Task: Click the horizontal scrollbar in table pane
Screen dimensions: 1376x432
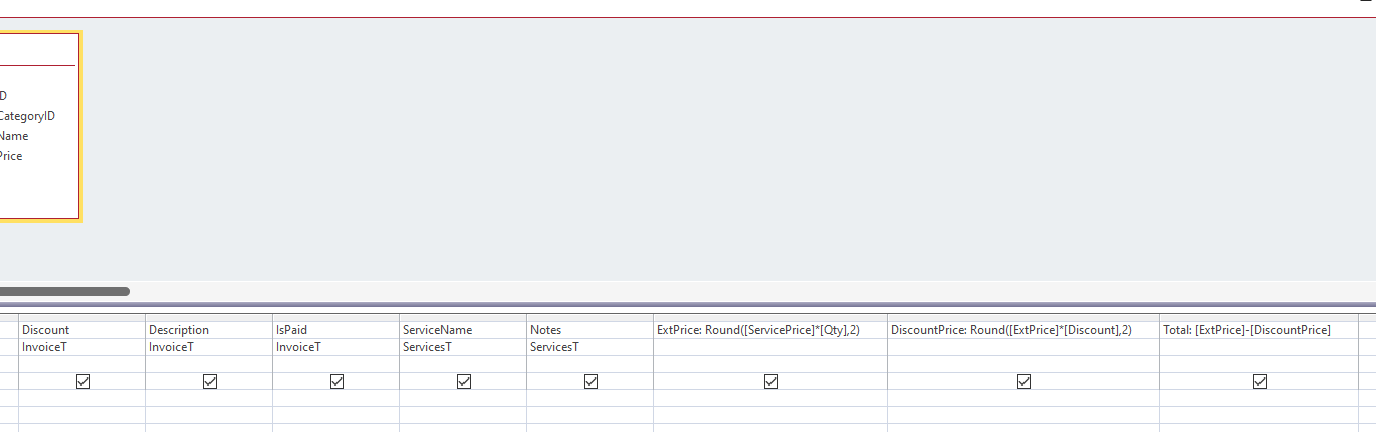Action: click(x=65, y=292)
